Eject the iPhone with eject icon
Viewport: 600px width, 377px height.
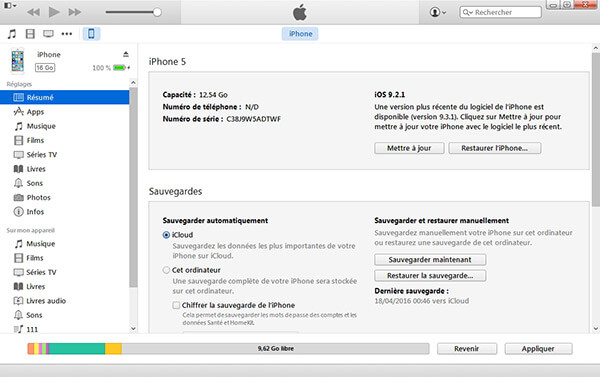click(126, 54)
